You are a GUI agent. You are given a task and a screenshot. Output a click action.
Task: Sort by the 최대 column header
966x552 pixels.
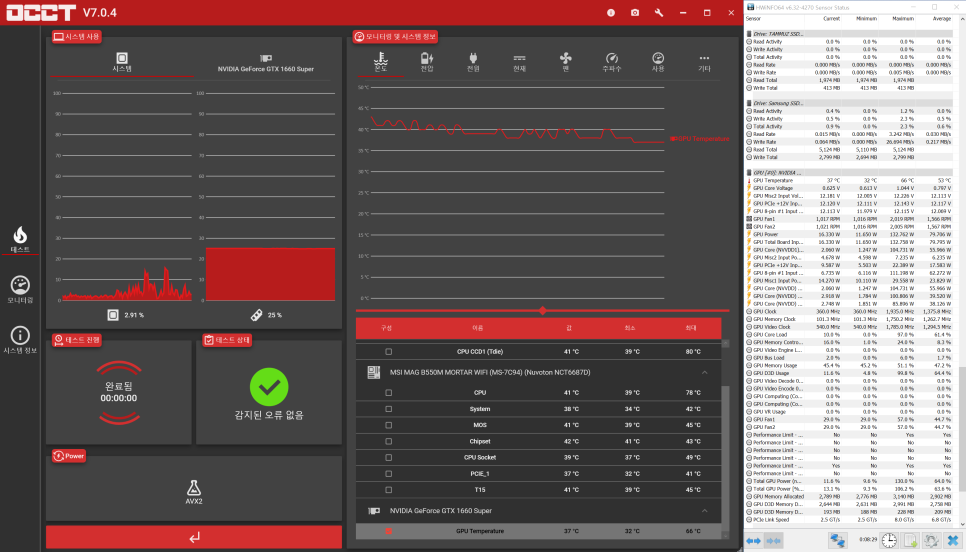pyautogui.click(x=691, y=328)
